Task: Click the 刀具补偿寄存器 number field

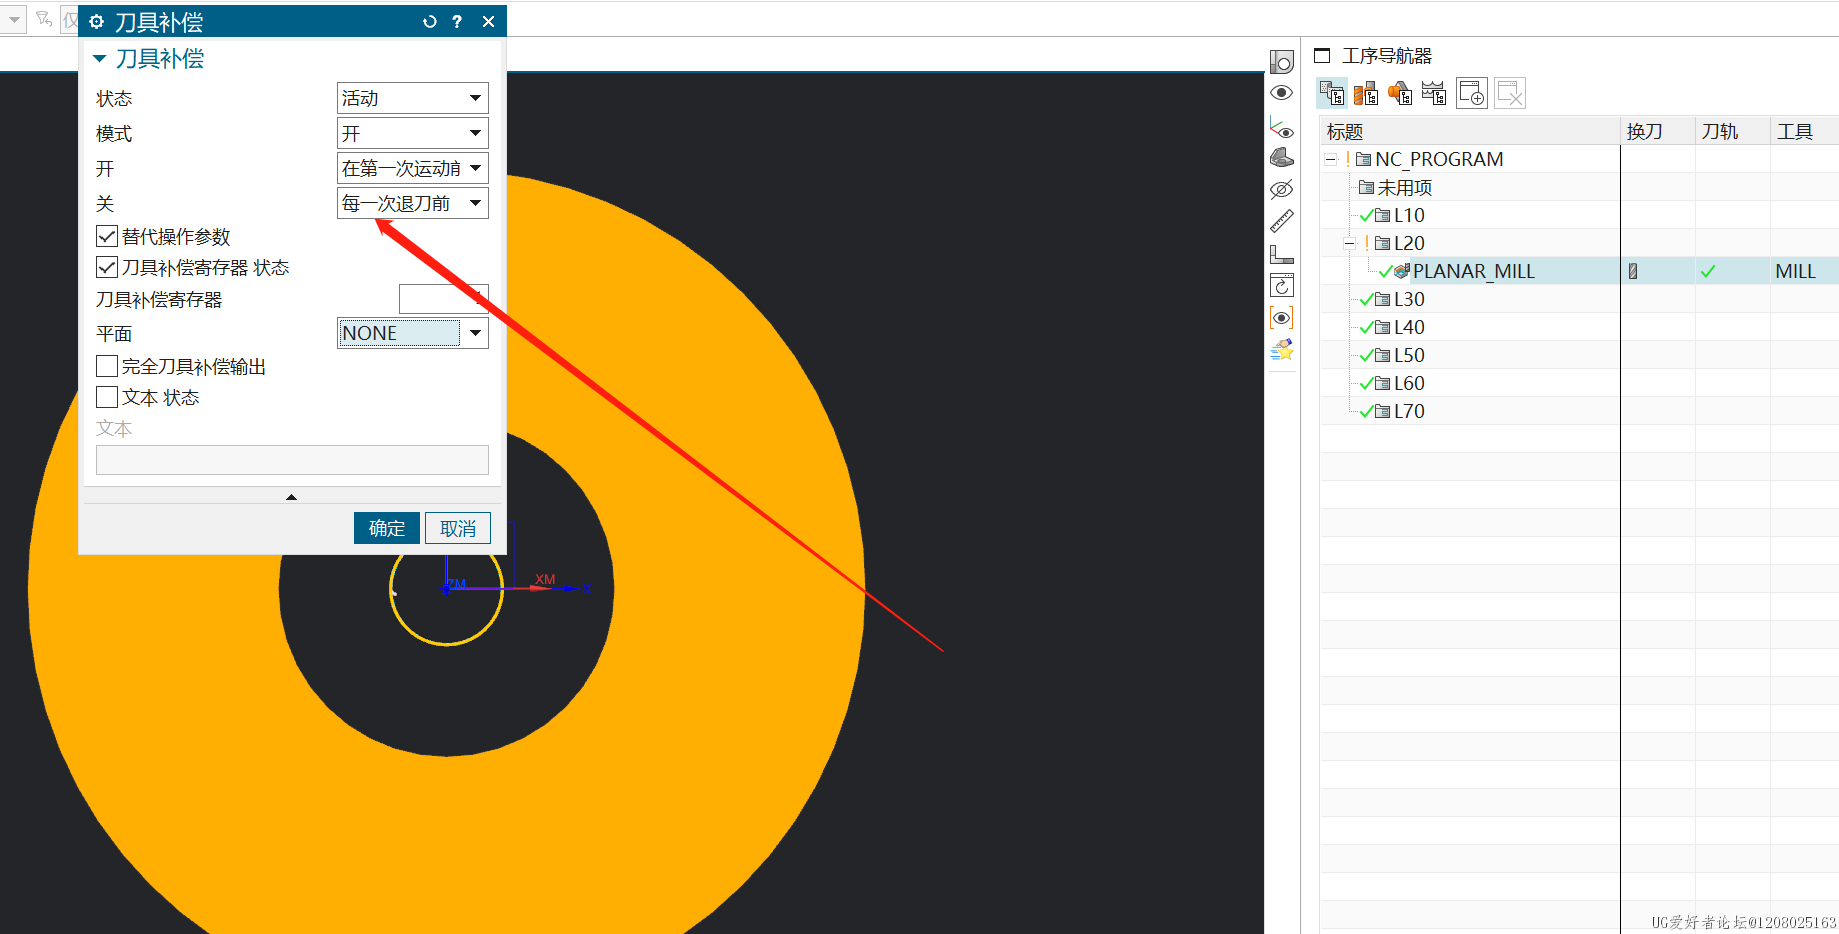Action: tap(443, 299)
